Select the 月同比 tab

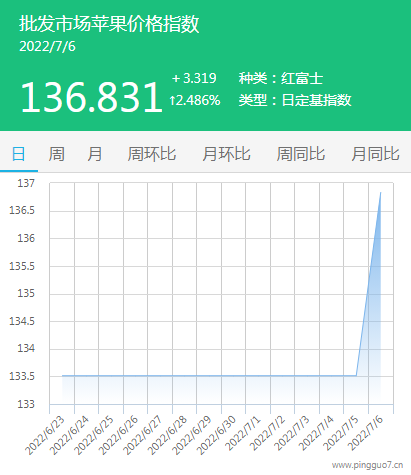(x=375, y=154)
